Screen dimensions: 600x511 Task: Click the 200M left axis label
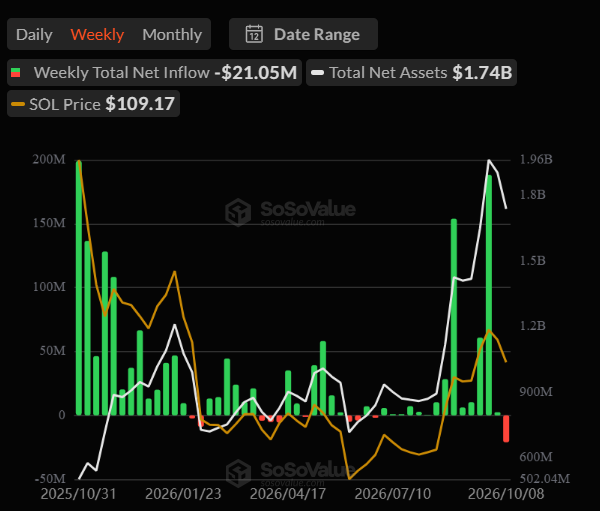(49, 160)
